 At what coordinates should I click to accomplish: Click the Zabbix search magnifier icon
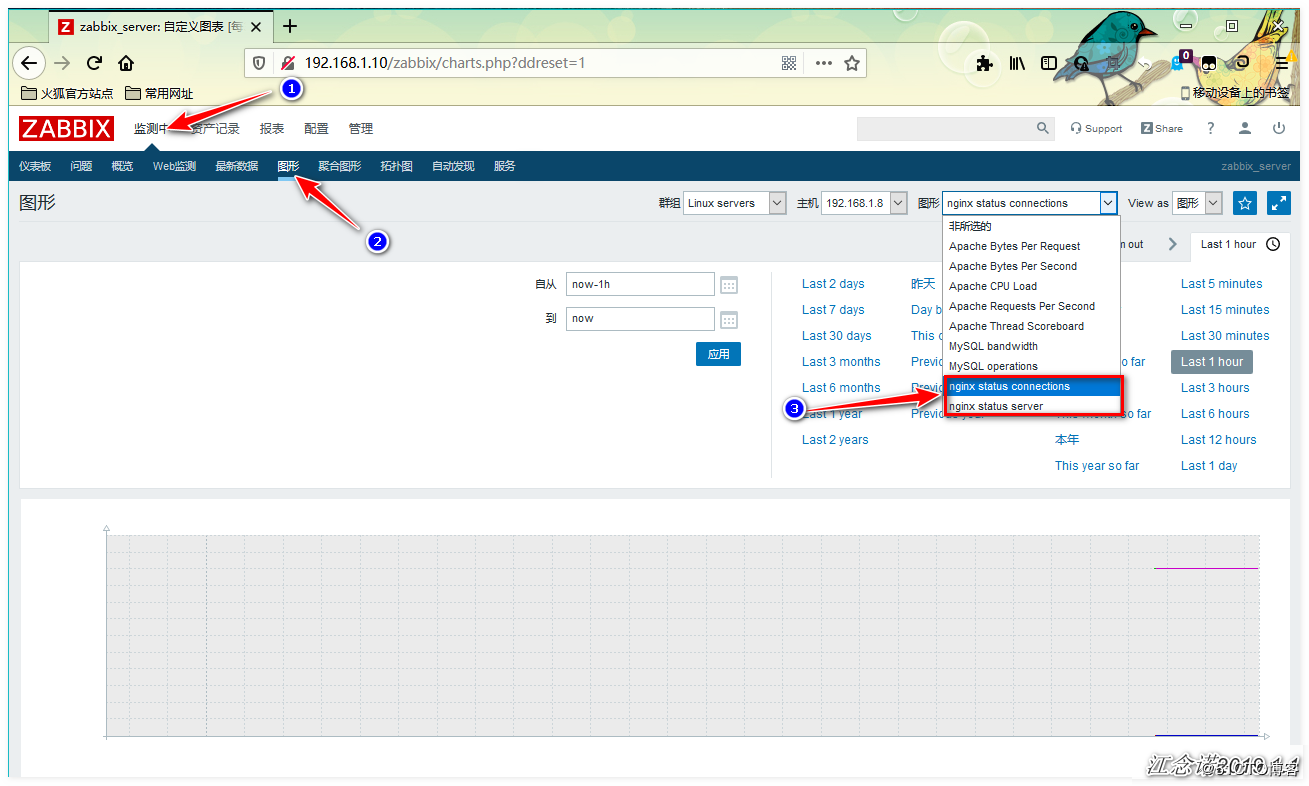pyautogui.click(x=1043, y=128)
